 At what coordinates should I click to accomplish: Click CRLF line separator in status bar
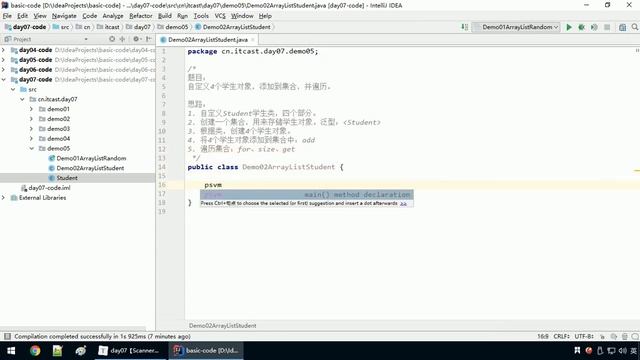click(562, 336)
